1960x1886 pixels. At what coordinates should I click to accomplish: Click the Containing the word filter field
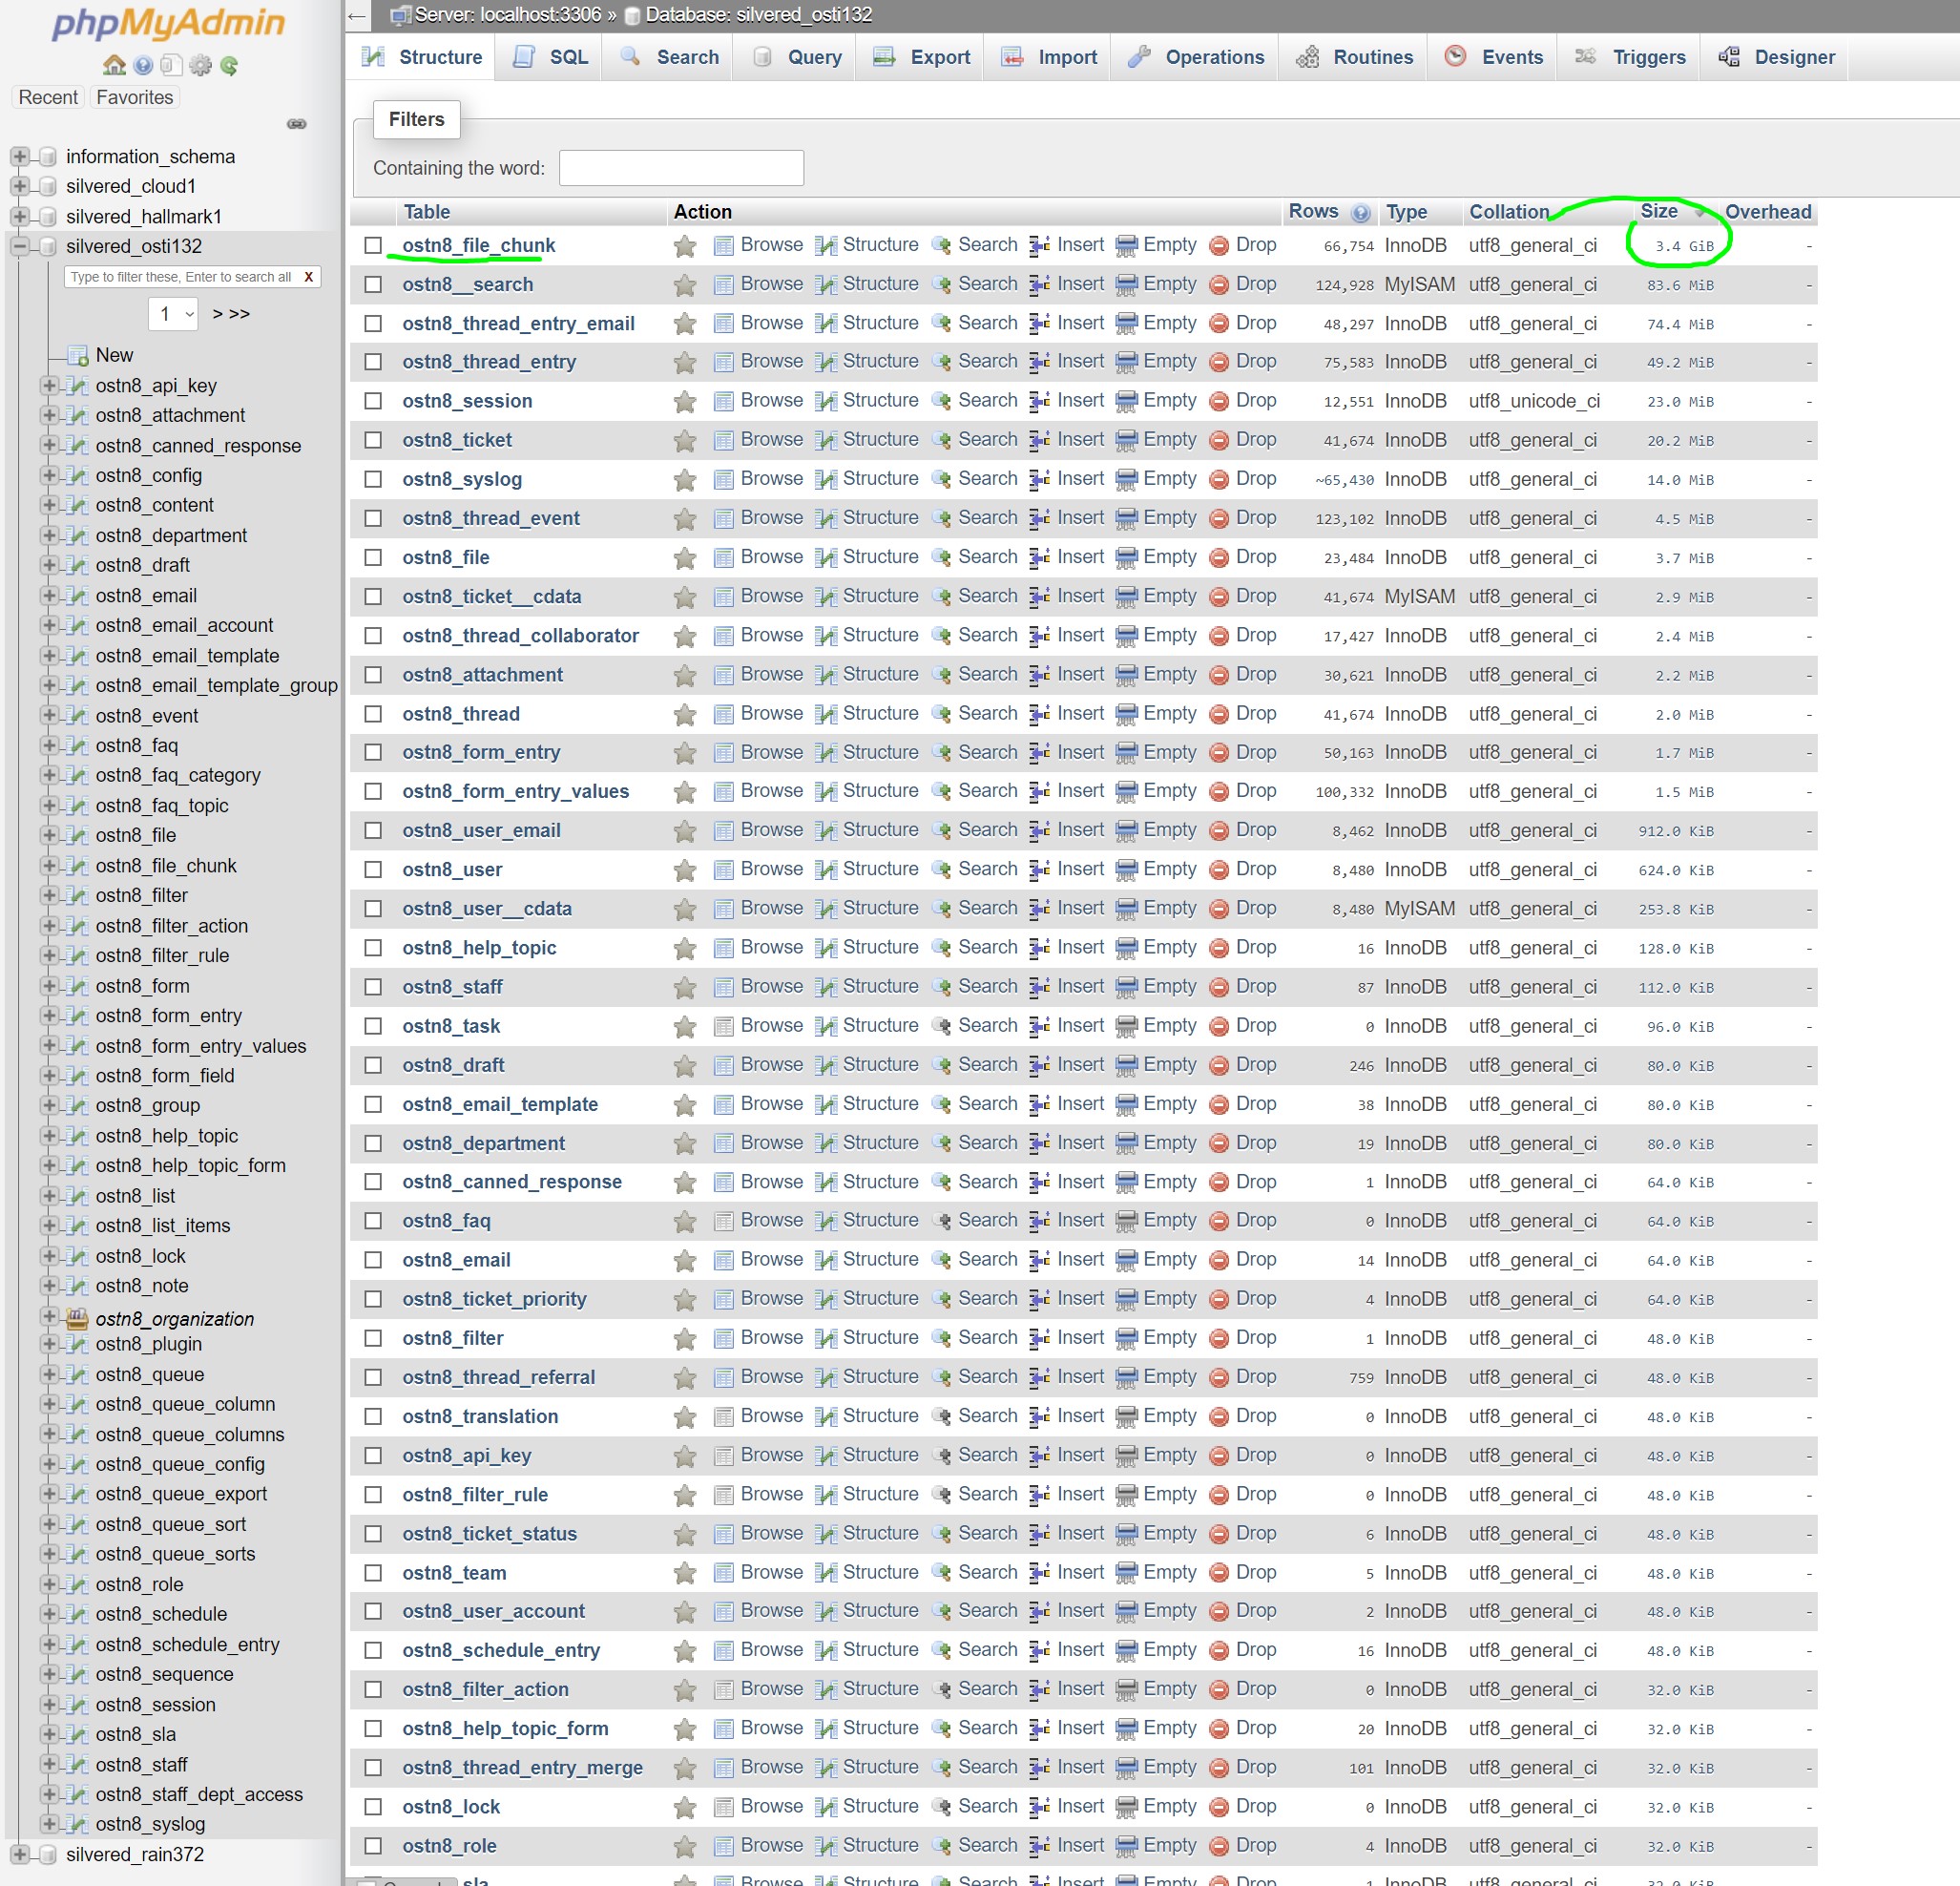(681, 168)
